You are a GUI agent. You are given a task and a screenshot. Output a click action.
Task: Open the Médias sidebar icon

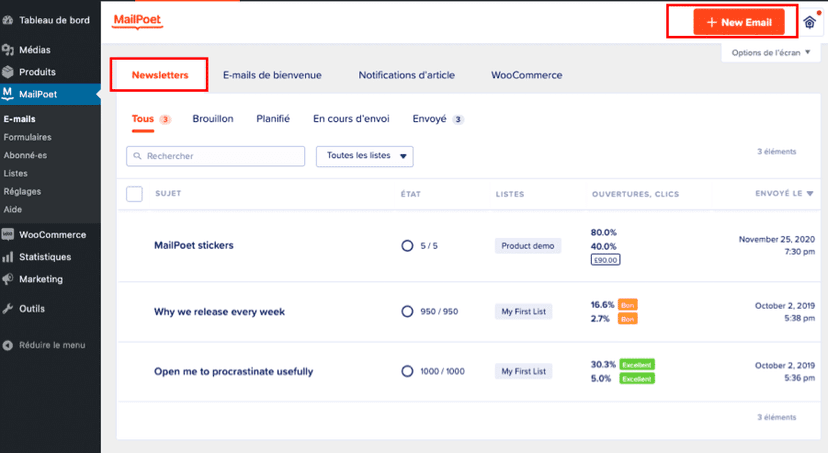8,50
